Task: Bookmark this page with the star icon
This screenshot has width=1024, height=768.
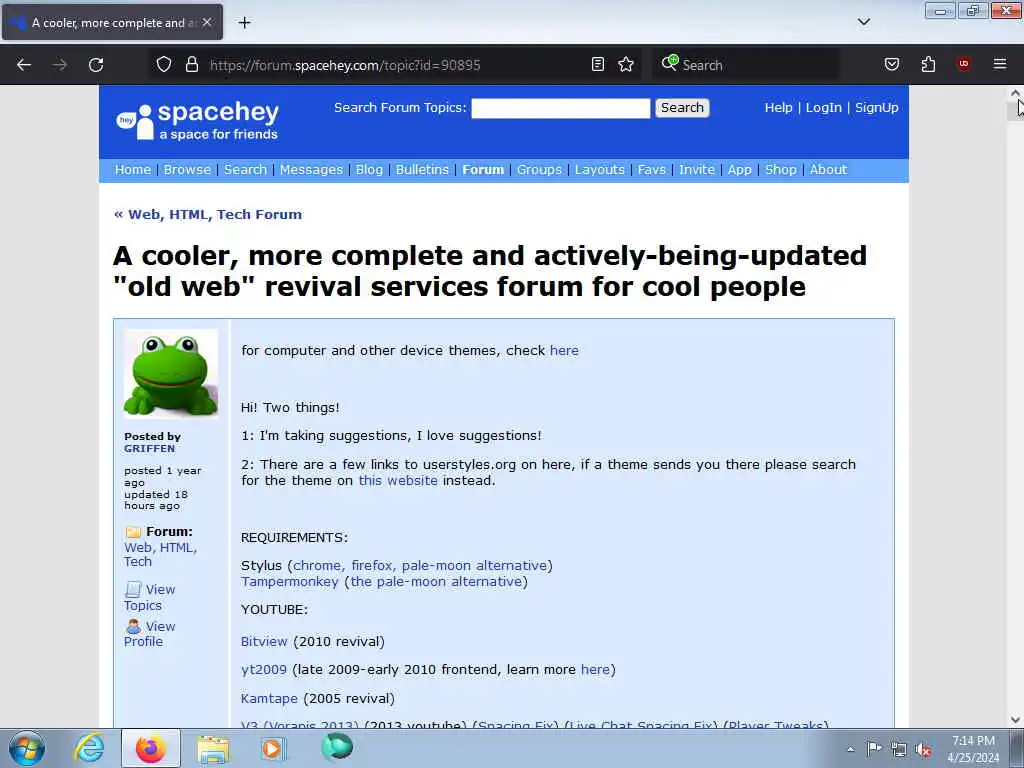Action: pos(626,64)
